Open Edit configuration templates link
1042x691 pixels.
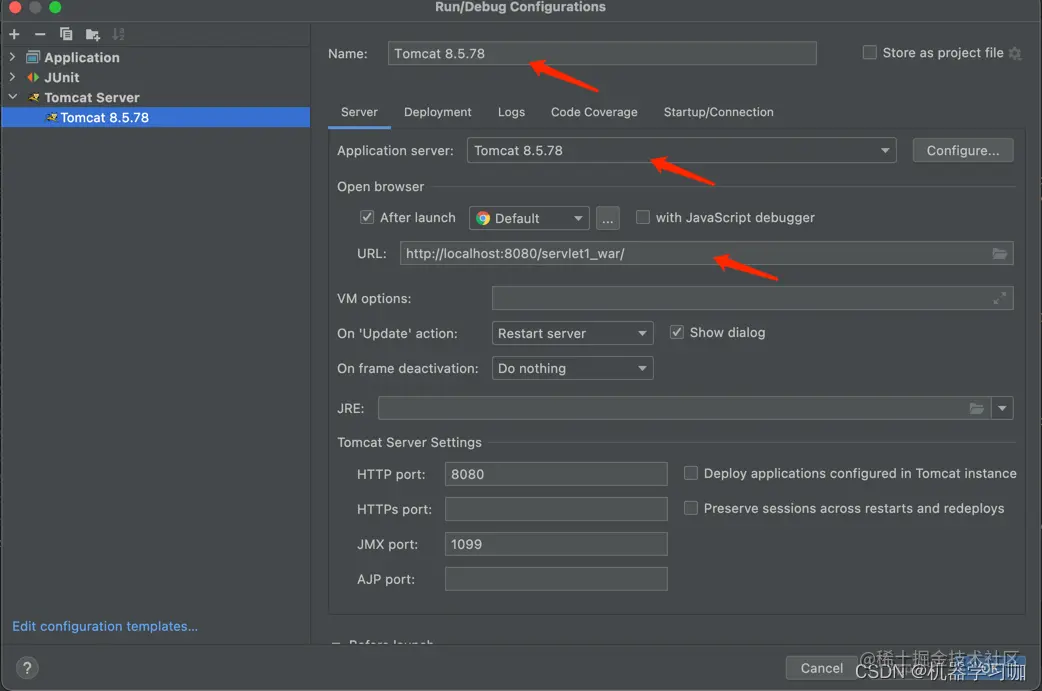105,627
